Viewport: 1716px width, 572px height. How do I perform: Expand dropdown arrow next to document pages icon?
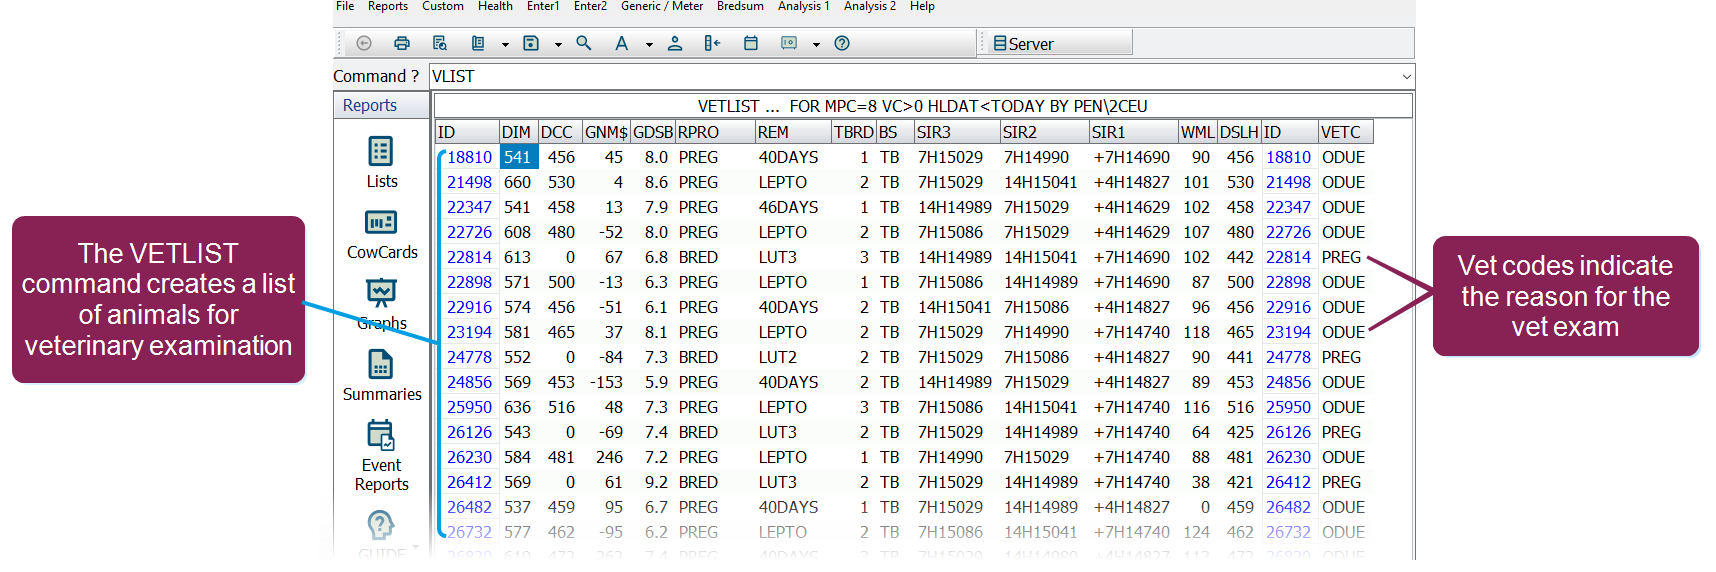505,44
